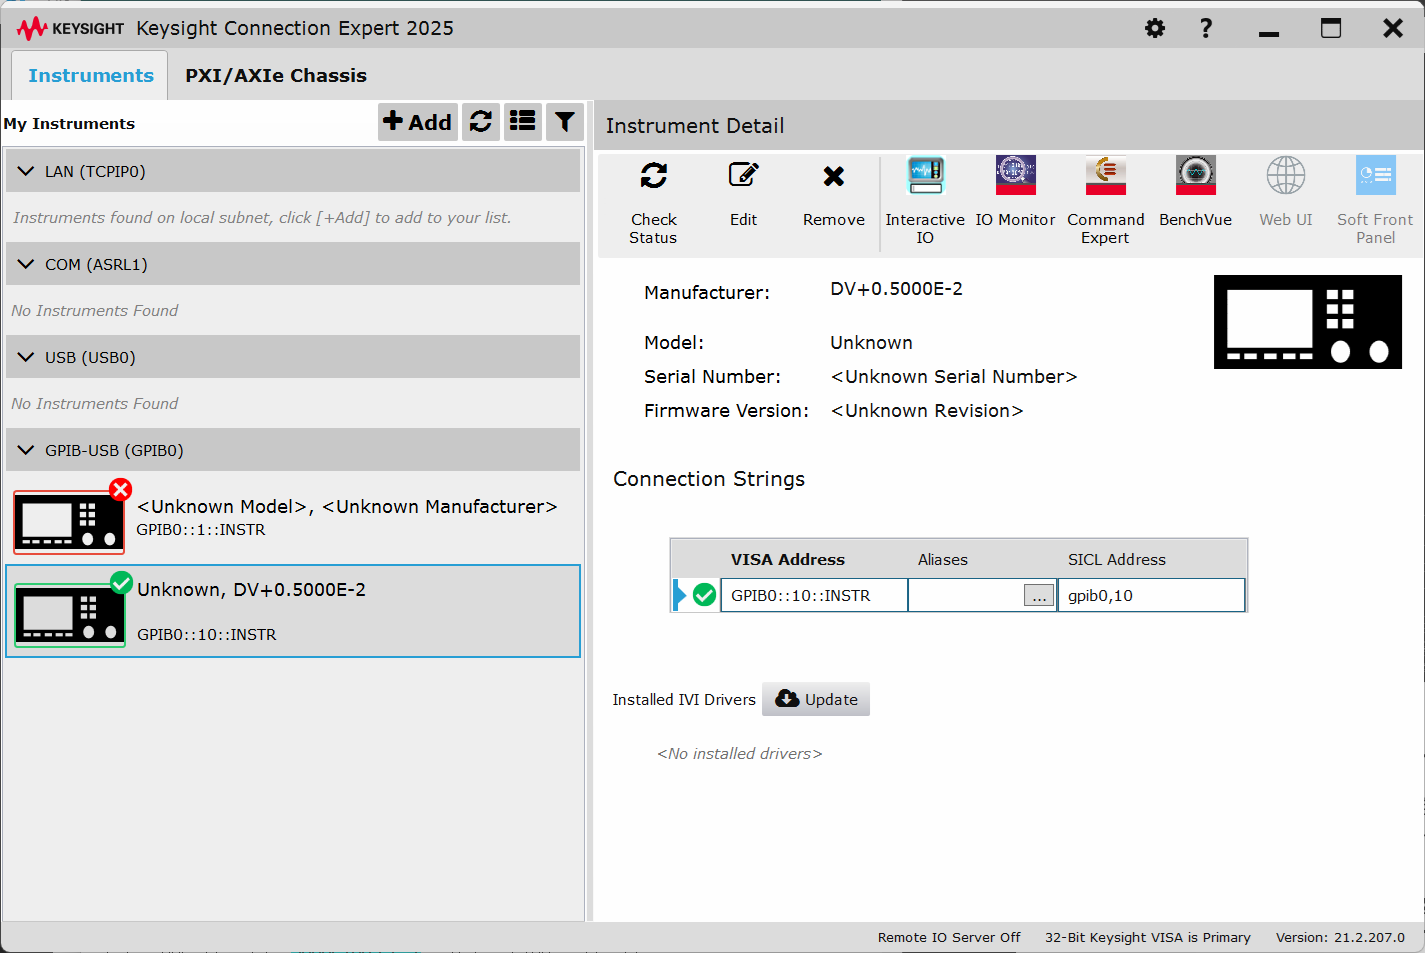
Task: Update installed IVI drivers
Action: (816, 700)
